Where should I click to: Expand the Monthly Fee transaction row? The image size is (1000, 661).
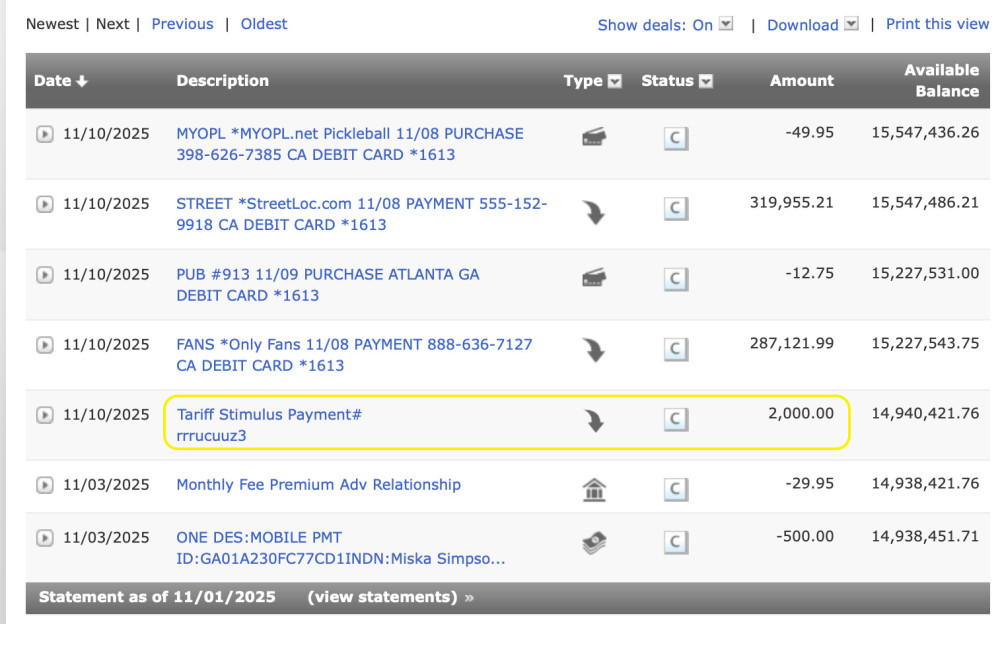pyautogui.click(x=44, y=485)
